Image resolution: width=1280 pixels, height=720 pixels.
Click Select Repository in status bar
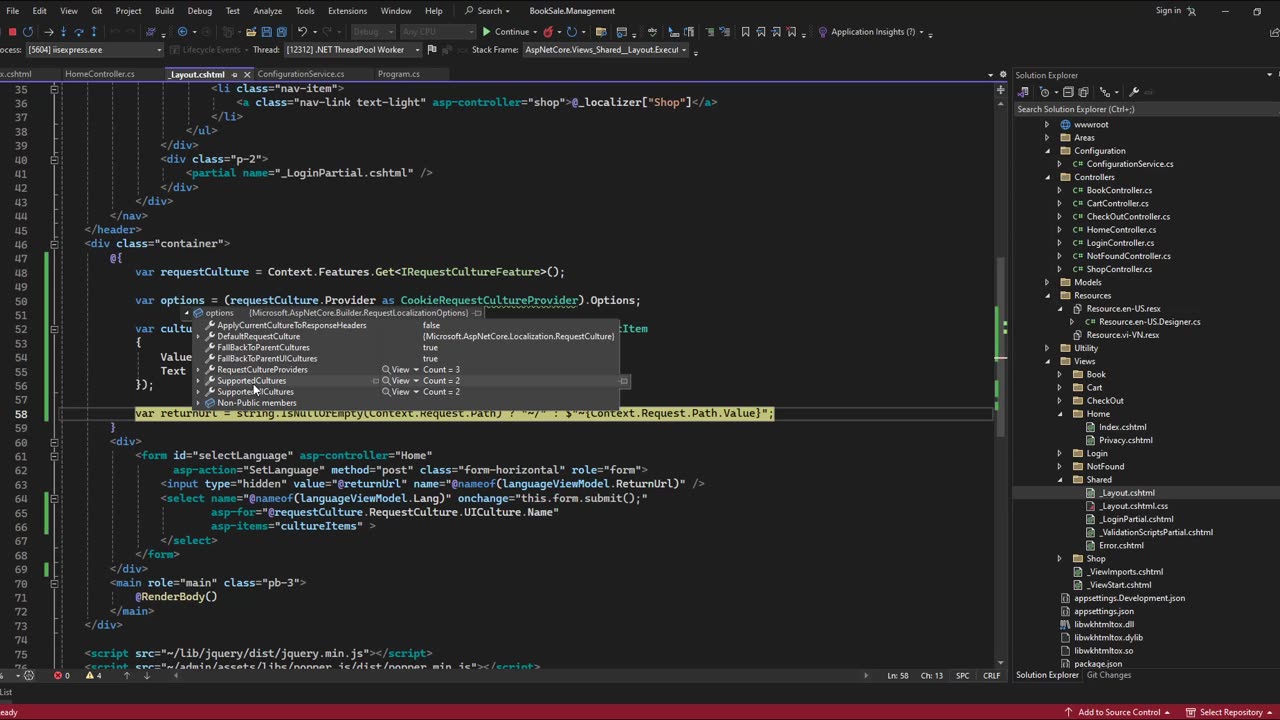click(1229, 712)
